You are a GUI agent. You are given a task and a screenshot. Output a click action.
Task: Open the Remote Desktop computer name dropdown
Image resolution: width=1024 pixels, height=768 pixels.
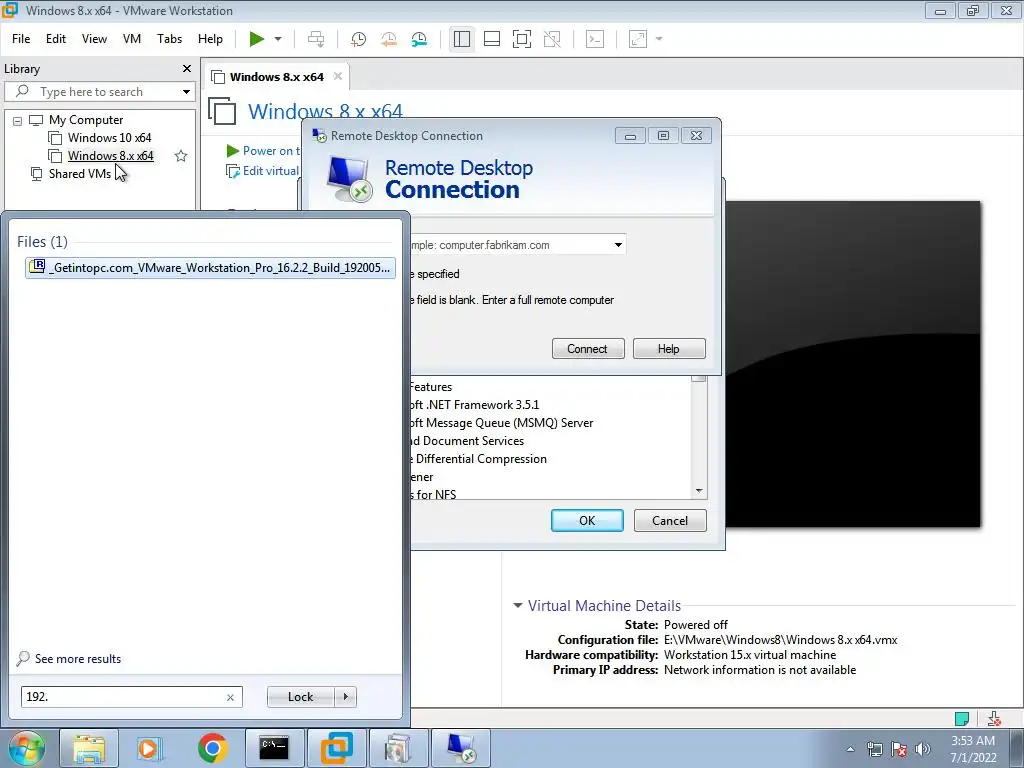point(618,245)
